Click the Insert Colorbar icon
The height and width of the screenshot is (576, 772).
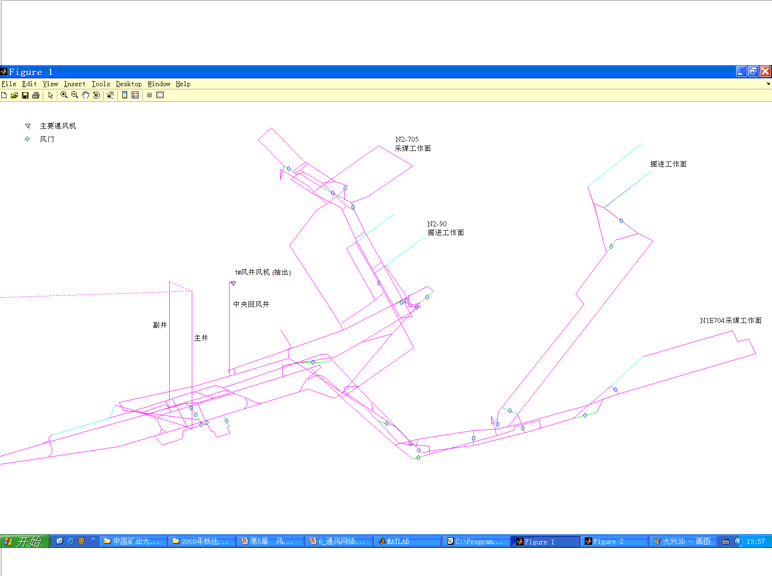click(x=125, y=96)
